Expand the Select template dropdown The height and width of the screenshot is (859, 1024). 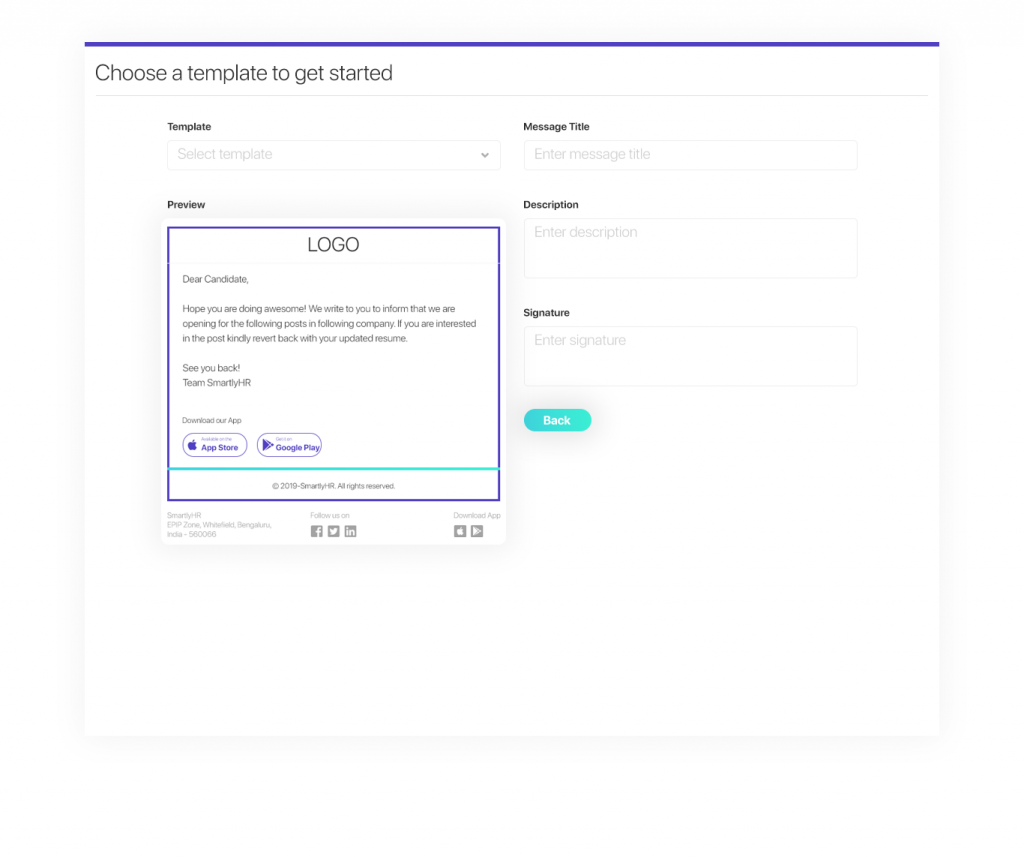[320, 155]
